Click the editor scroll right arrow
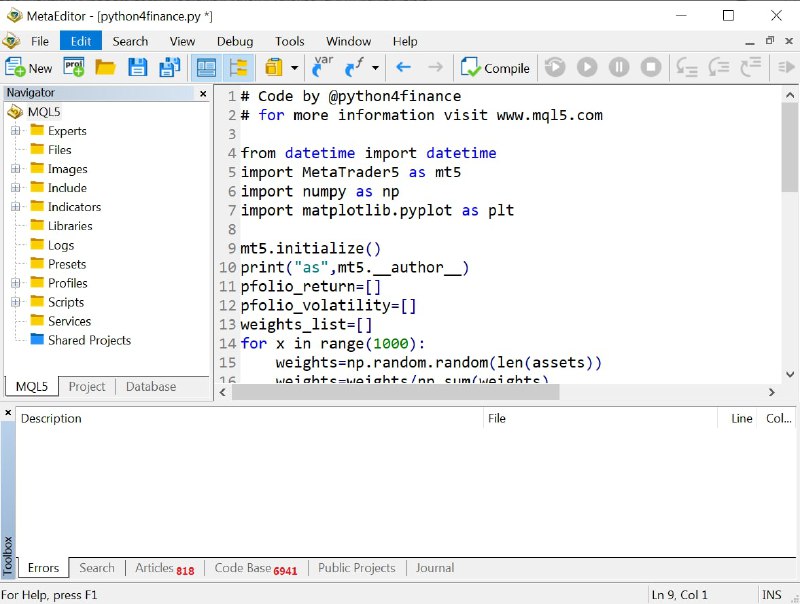800x604 pixels. (x=771, y=392)
